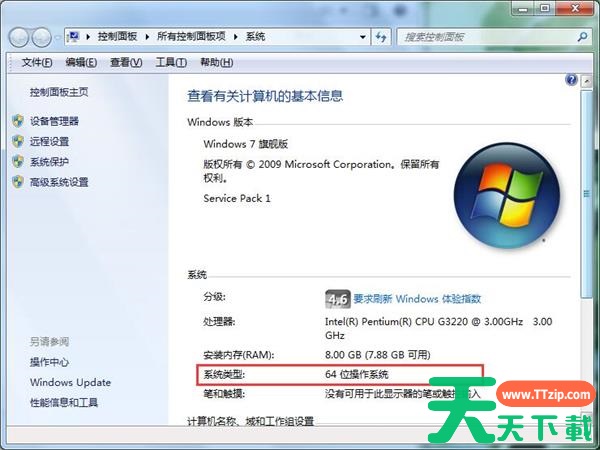Click the shield icon beside 设备管理器
Viewport: 600px width, 450px height.
pos(18,121)
